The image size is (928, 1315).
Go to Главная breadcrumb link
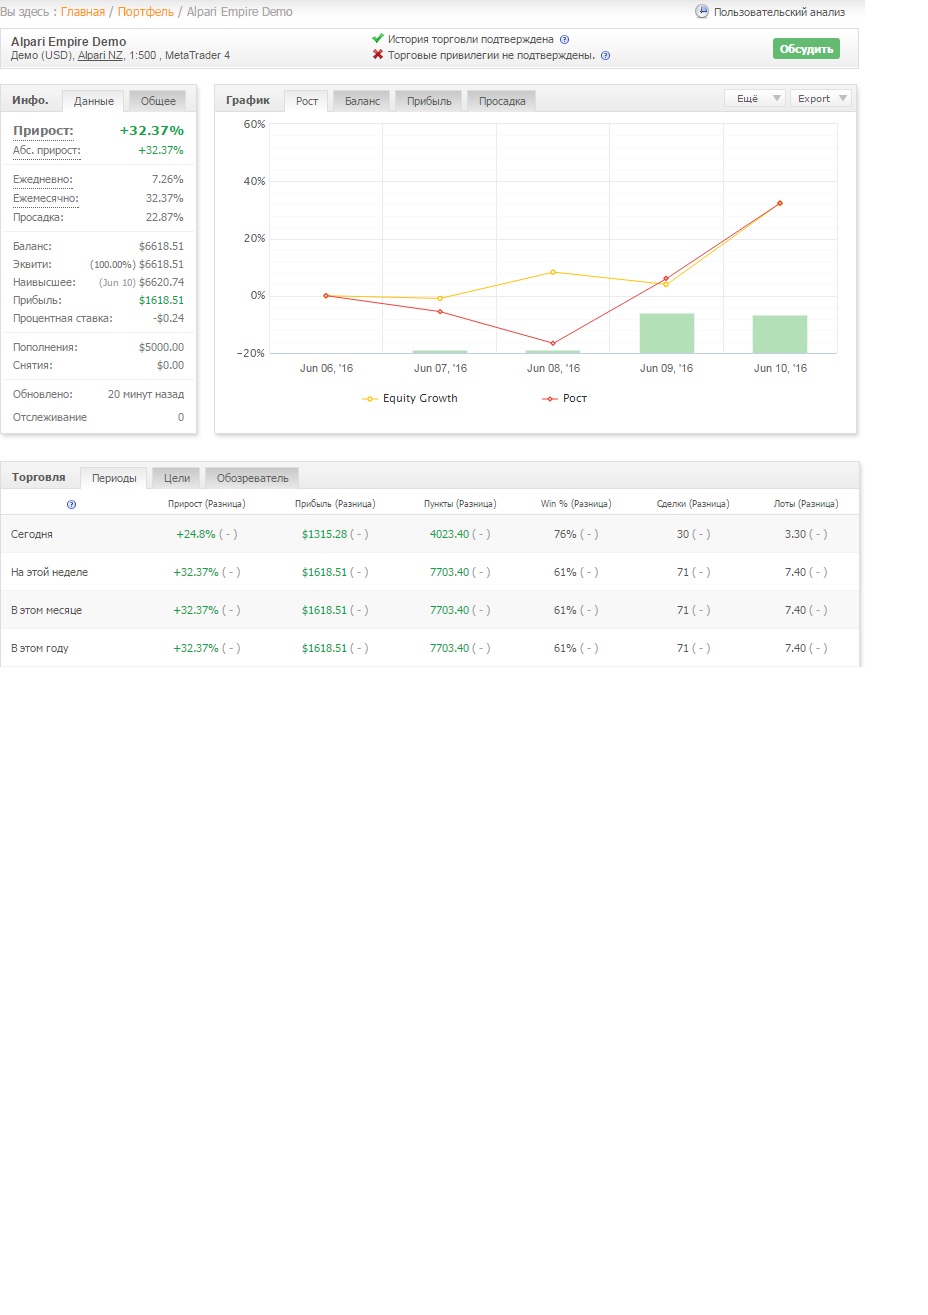(83, 12)
